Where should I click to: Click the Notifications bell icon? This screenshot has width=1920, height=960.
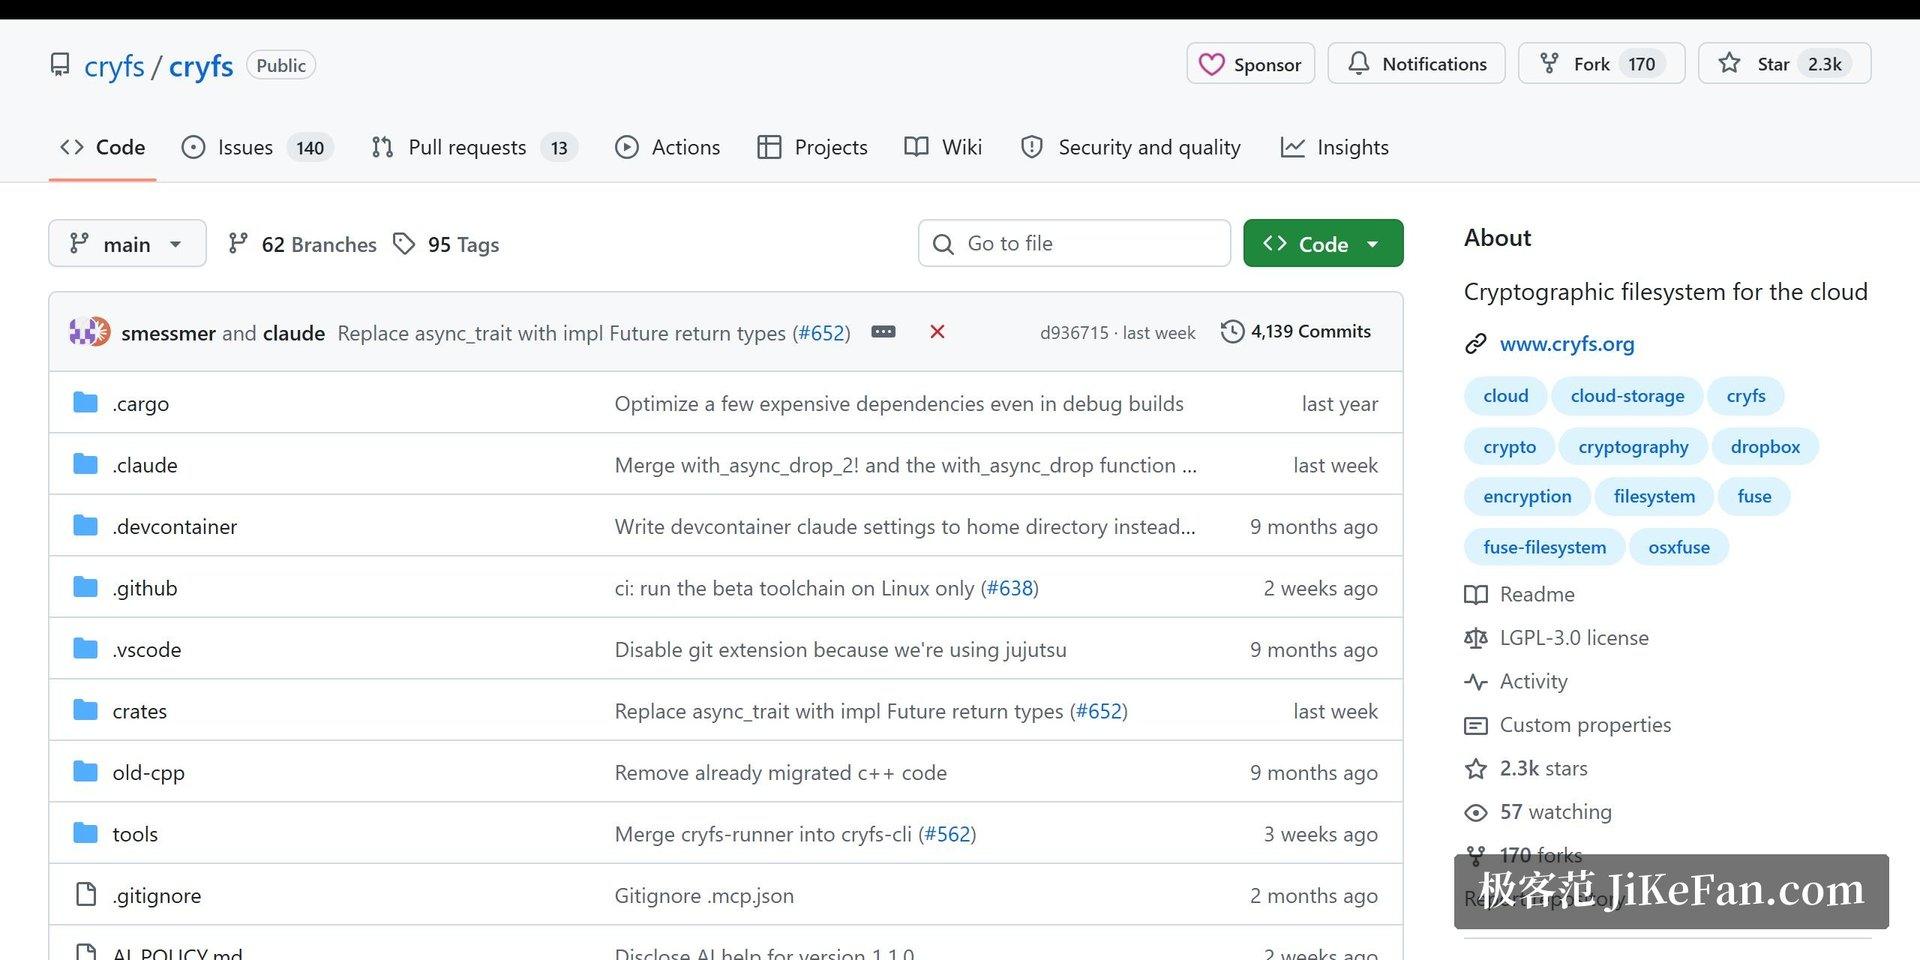(1358, 63)
